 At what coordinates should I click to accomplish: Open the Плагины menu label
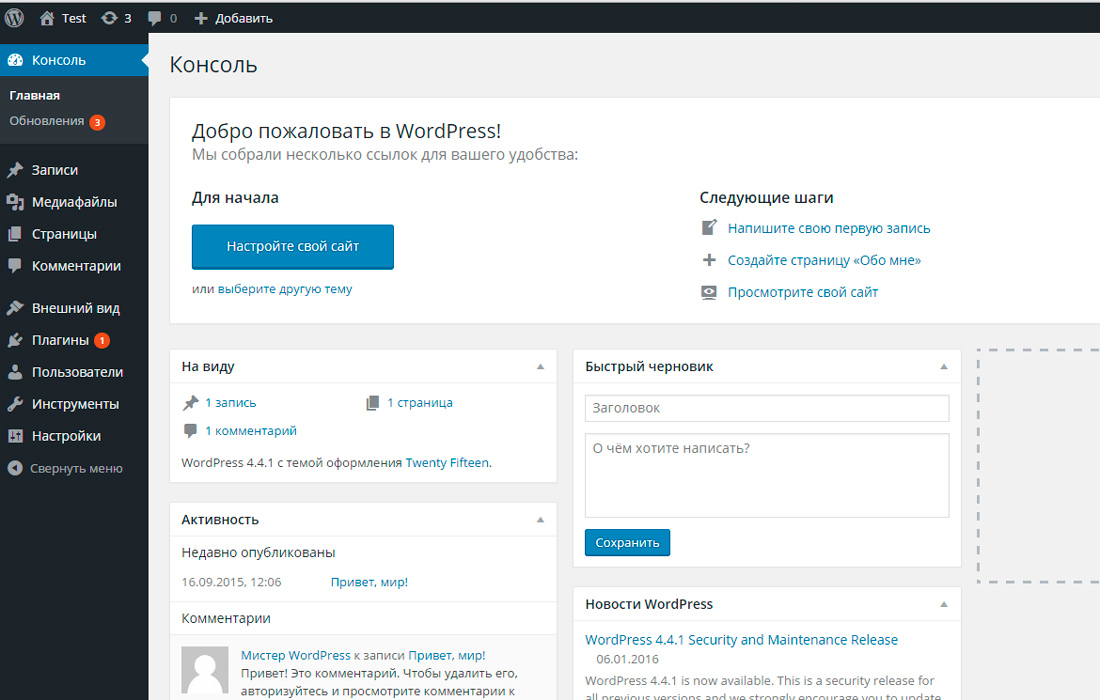(60, 341)
